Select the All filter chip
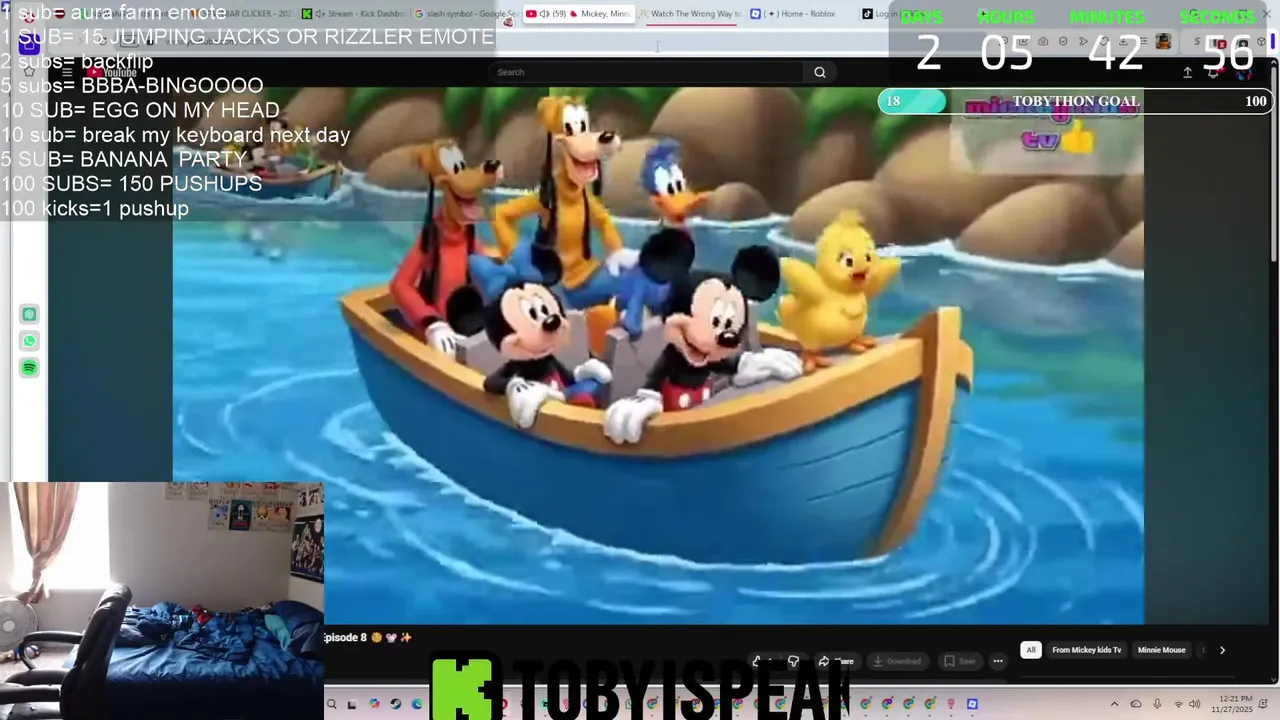 coord(1031,650)
